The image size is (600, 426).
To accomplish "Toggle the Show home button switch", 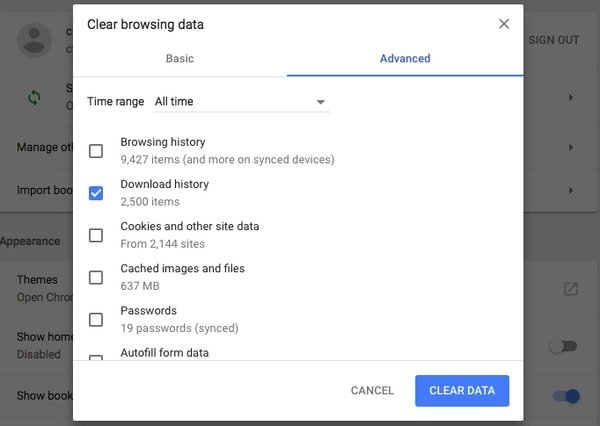I will (x=564, y=346).
